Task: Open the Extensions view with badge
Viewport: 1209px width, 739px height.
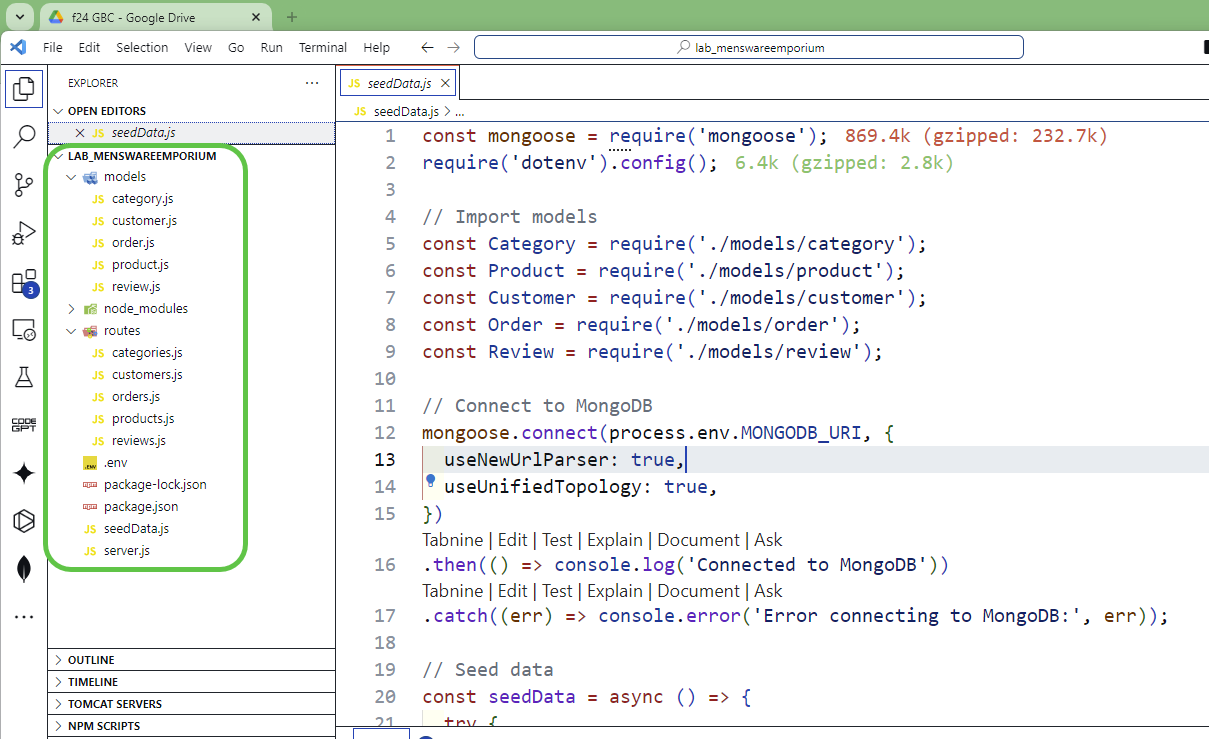Action: click(x=24, y=282)
